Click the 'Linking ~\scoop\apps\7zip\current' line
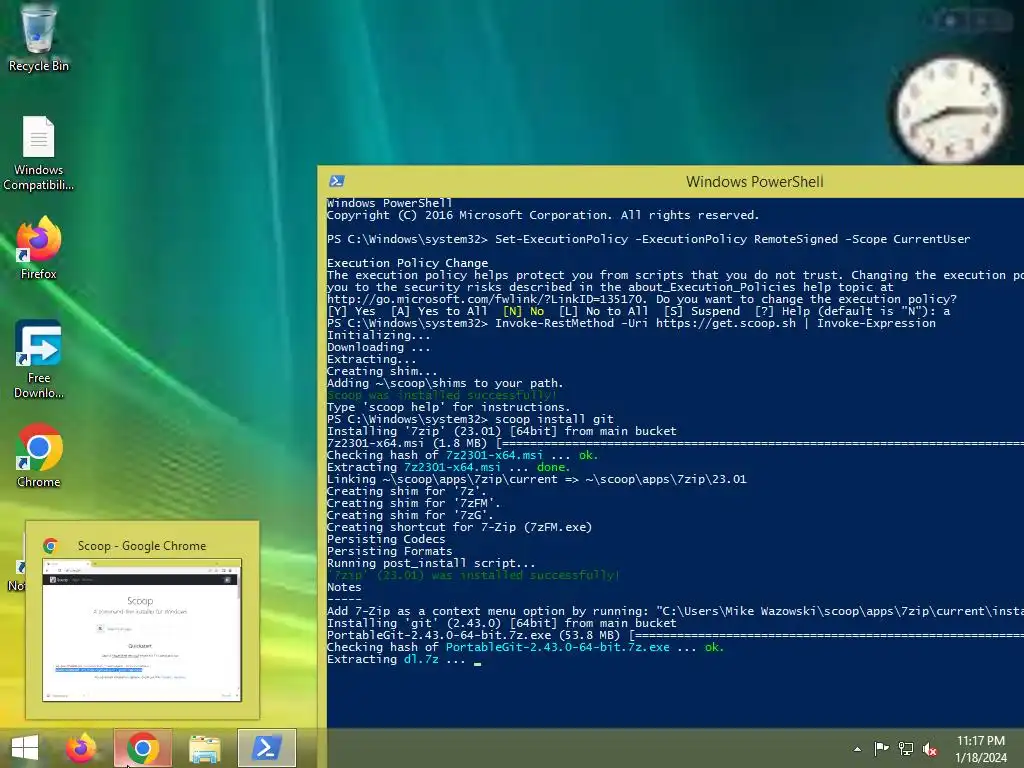The height and width of the screenshot is (768, 1024). point(537,479)
